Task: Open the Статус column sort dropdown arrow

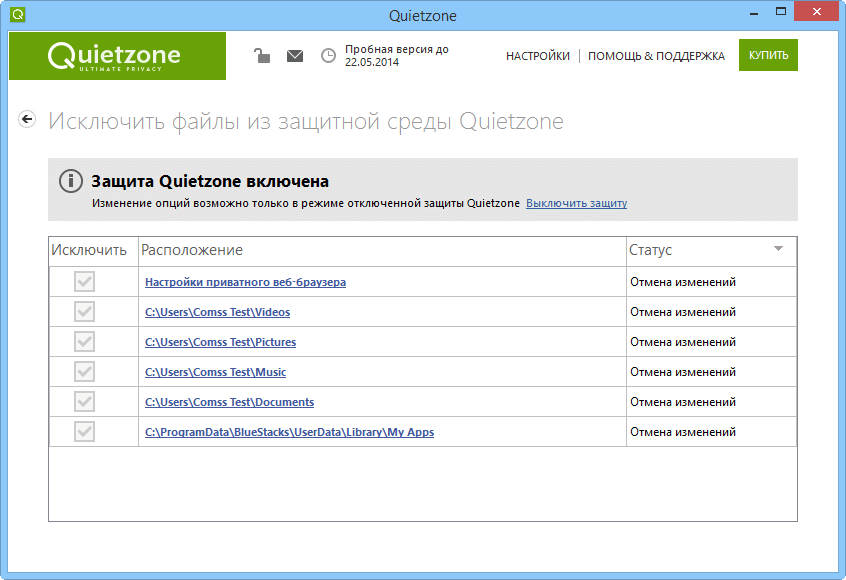Action: [x=778, y=249]
